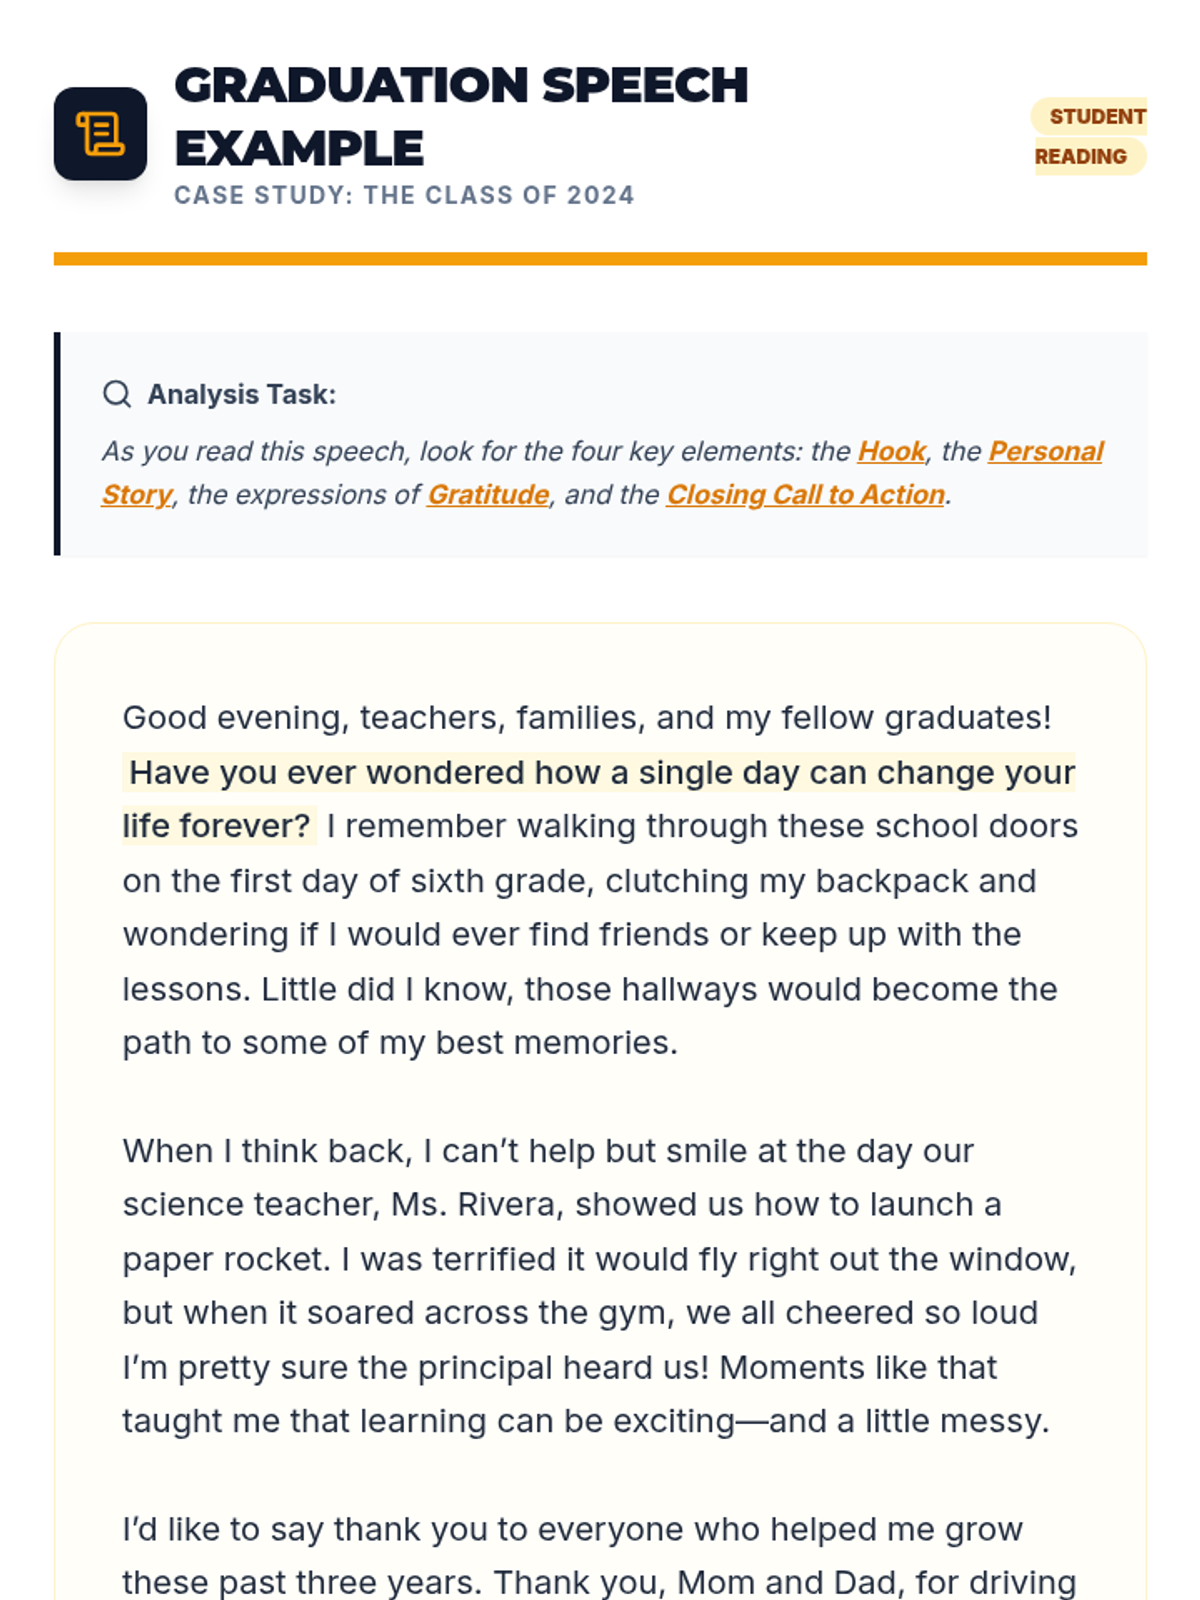
Task: Click the 'I'd like to say thank you' sentence
Action: coord(572,1530)
